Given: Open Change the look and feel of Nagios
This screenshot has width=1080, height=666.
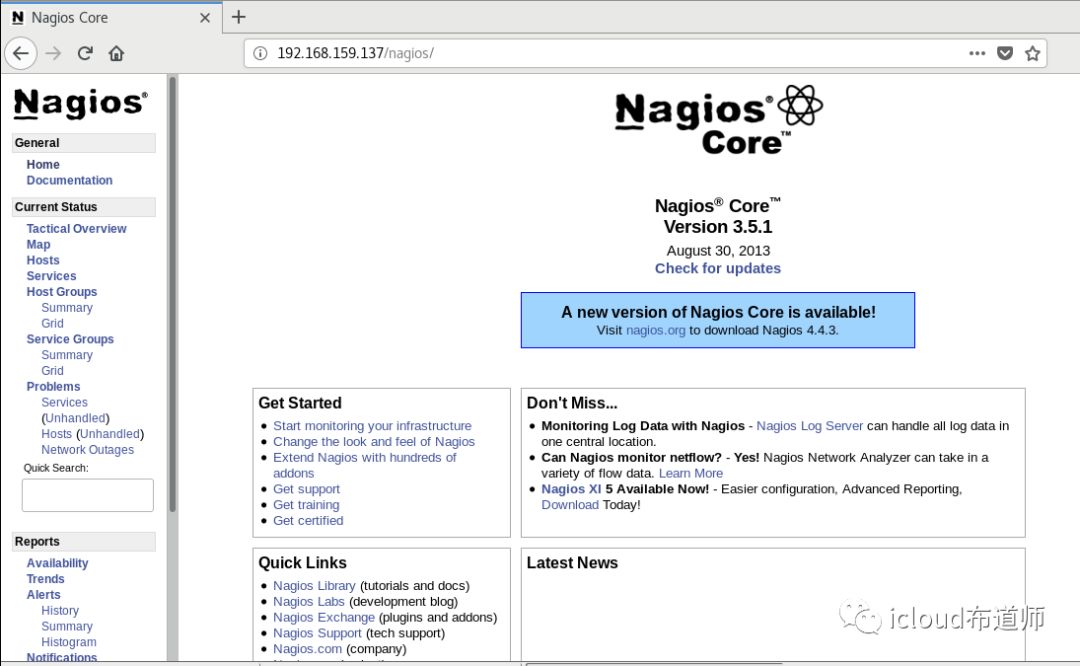Looking at the screenshot, I should click(373, 442).
